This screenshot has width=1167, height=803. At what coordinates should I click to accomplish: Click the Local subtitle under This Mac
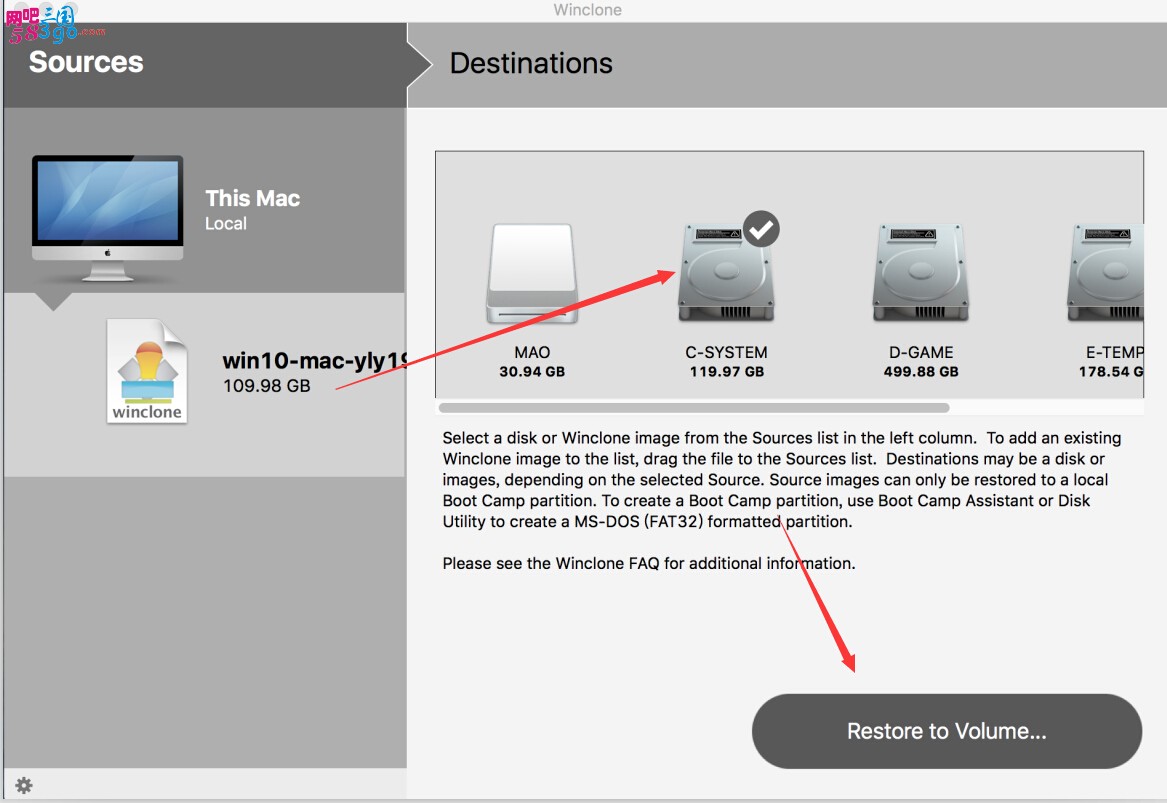click(x=226, y=223)
